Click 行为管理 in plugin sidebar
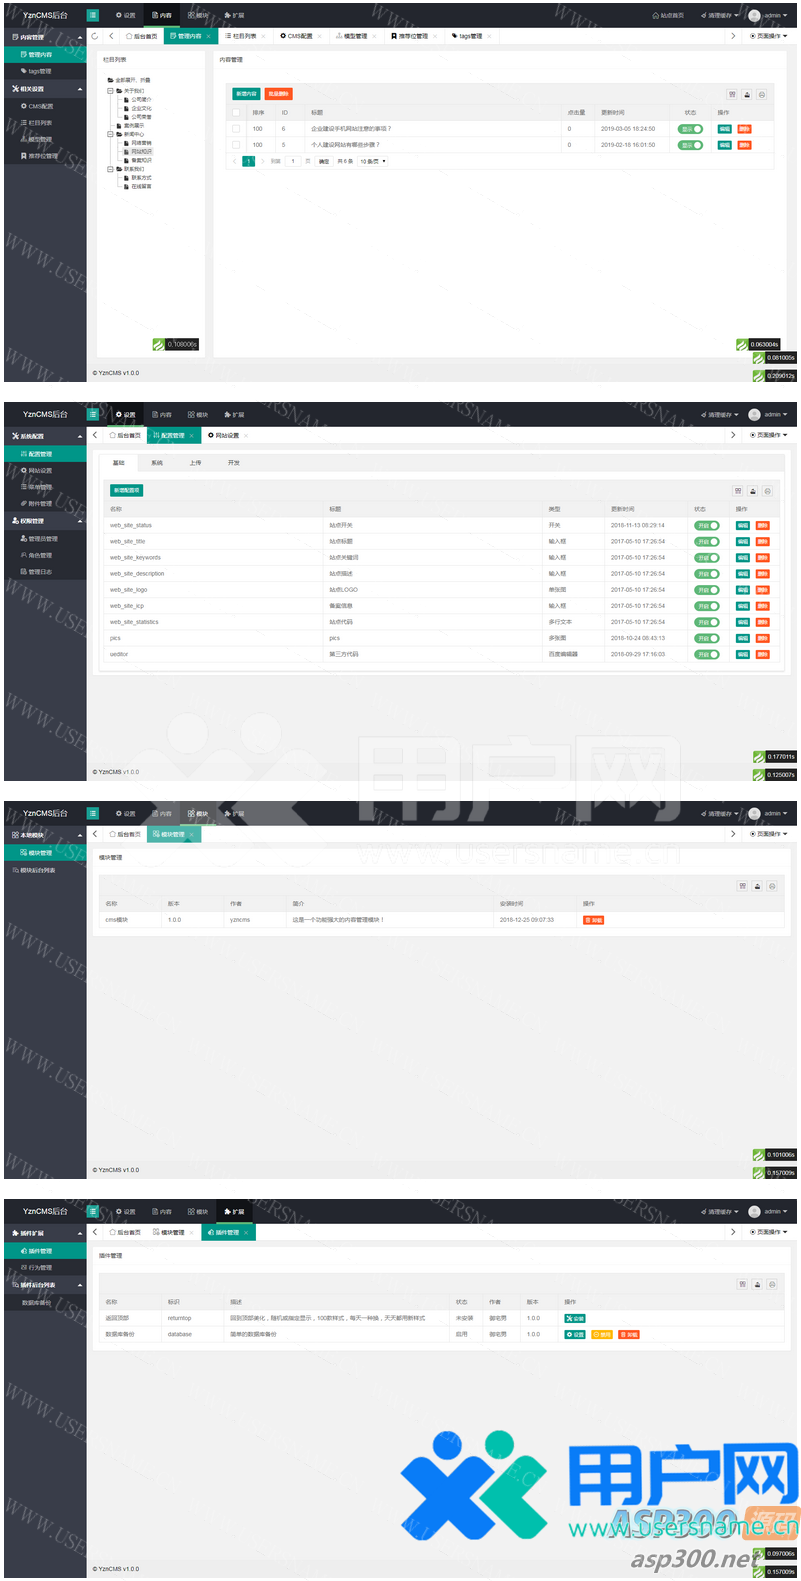This screenshot has height=1581, width=801. point(38,1268)
